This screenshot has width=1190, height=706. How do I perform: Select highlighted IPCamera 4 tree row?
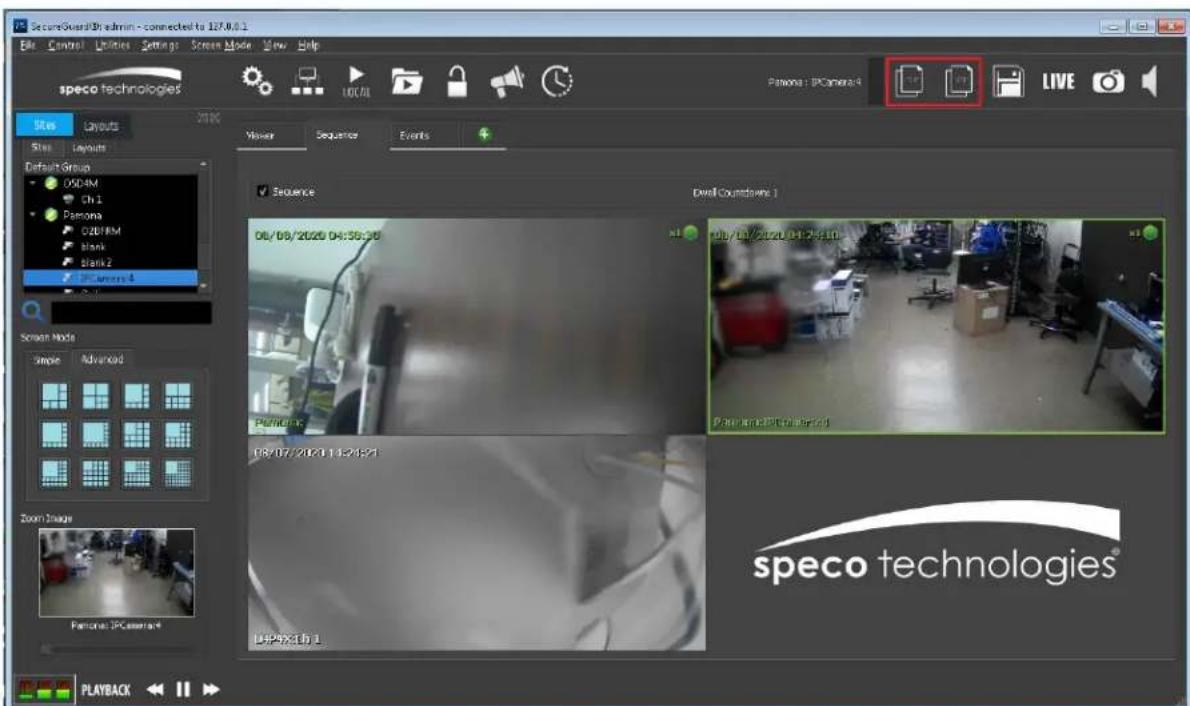pos(111,279)
